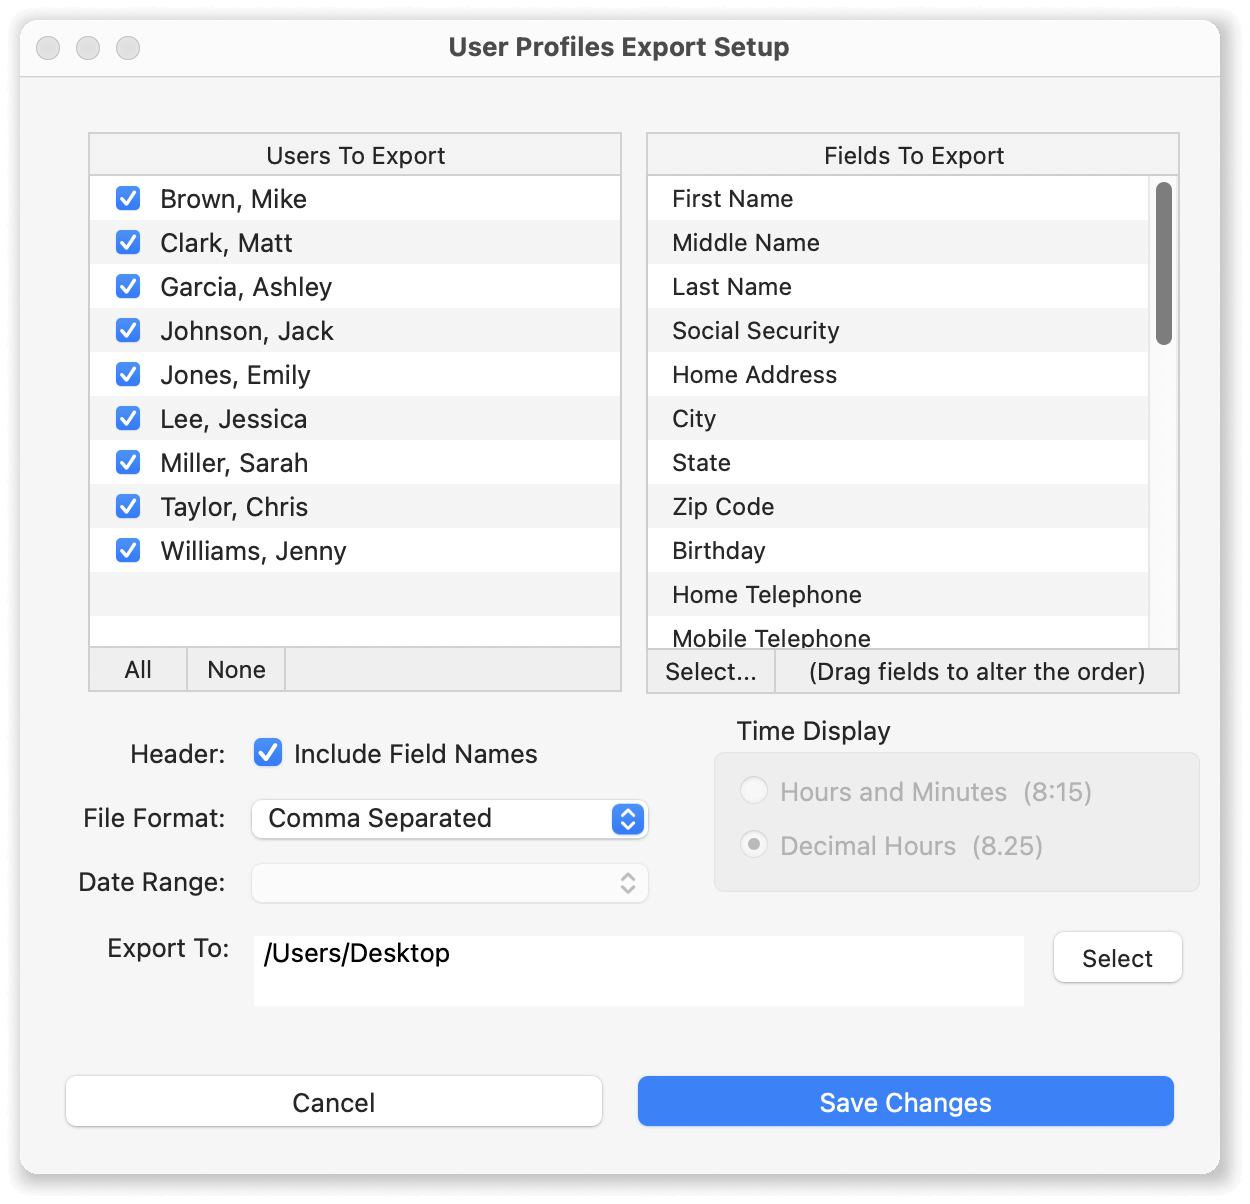Click the name Garcia, Ashley
The image size is (1250, 1204).
246,287
